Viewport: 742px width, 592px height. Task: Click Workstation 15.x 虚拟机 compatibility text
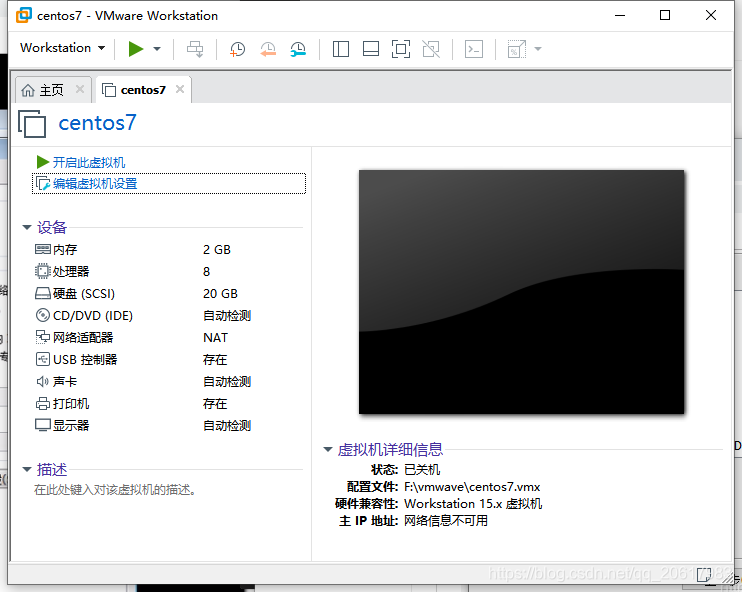pos(473,504)
